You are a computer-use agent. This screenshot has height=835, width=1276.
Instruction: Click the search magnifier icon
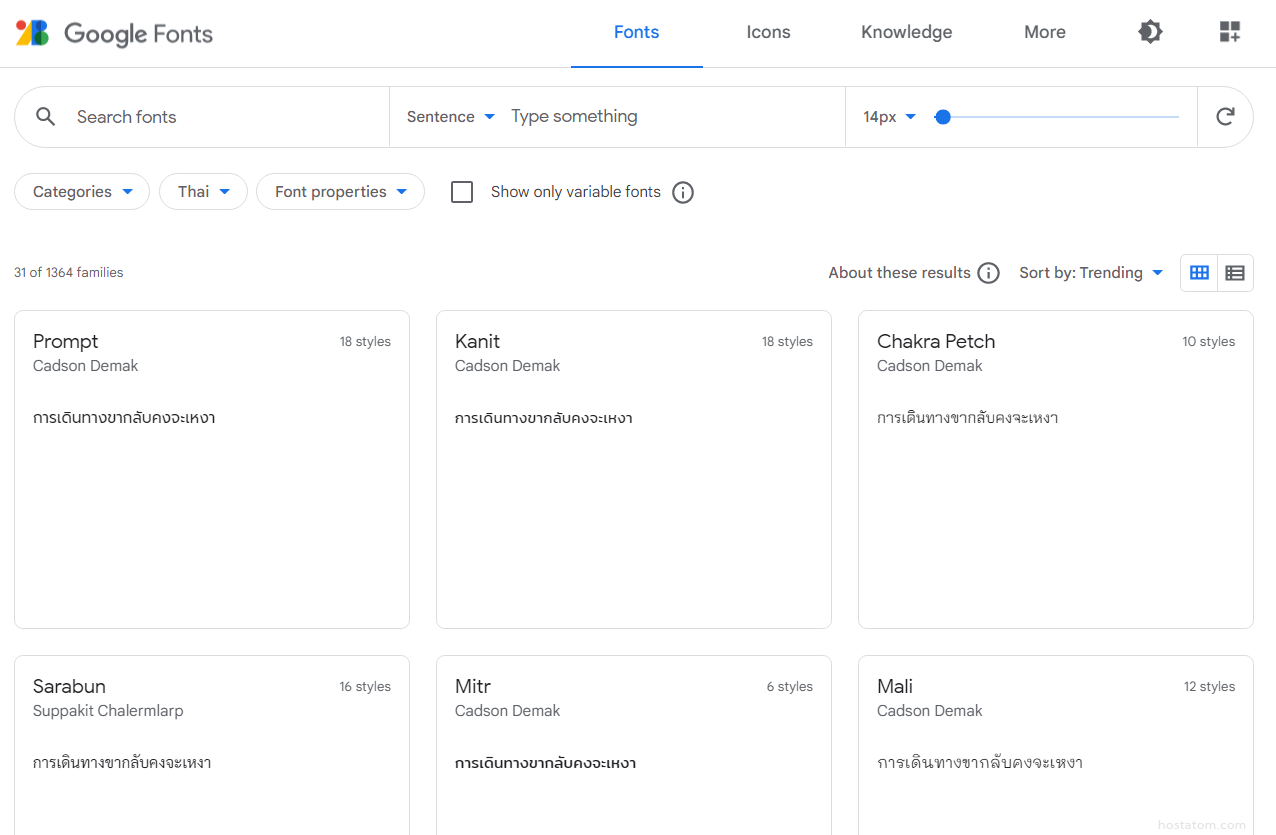point(45,117)
